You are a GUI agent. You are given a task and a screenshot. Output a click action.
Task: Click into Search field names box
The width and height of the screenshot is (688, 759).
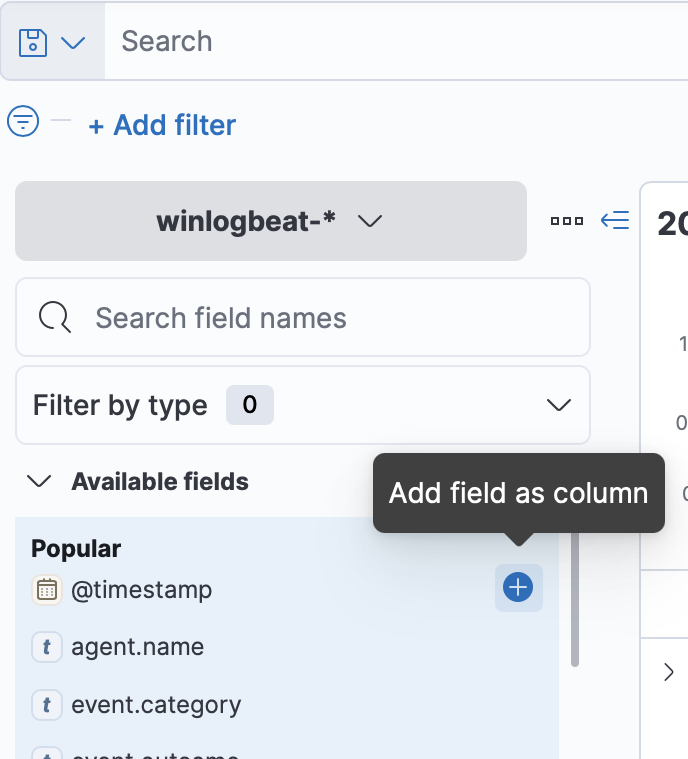point(303,318)
